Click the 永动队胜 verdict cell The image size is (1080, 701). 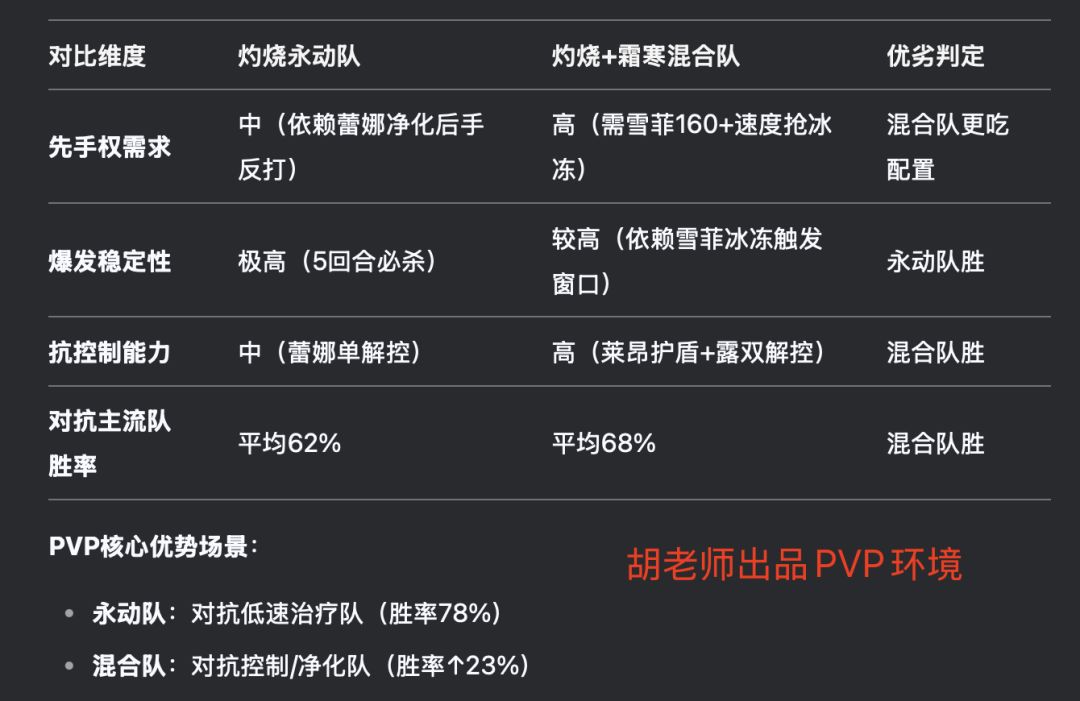[x=935, y=262]
